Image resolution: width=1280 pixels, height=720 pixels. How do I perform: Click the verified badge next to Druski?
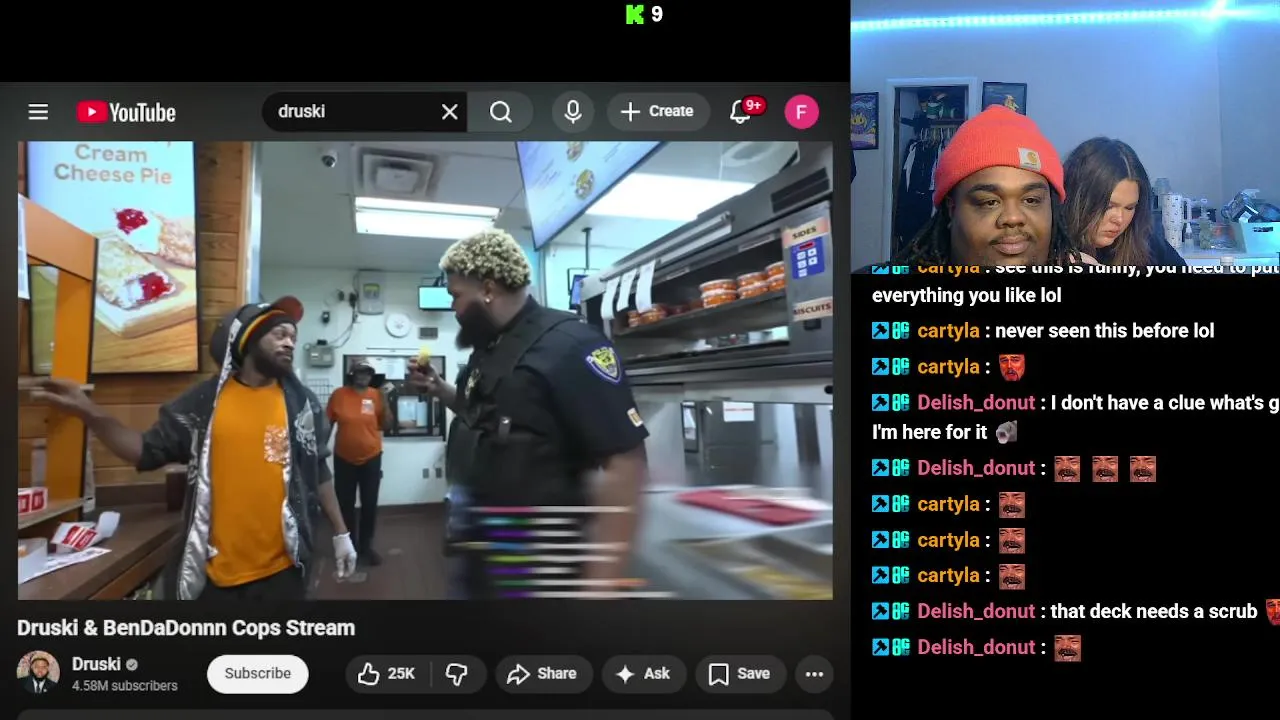click(x=131, y=665)
